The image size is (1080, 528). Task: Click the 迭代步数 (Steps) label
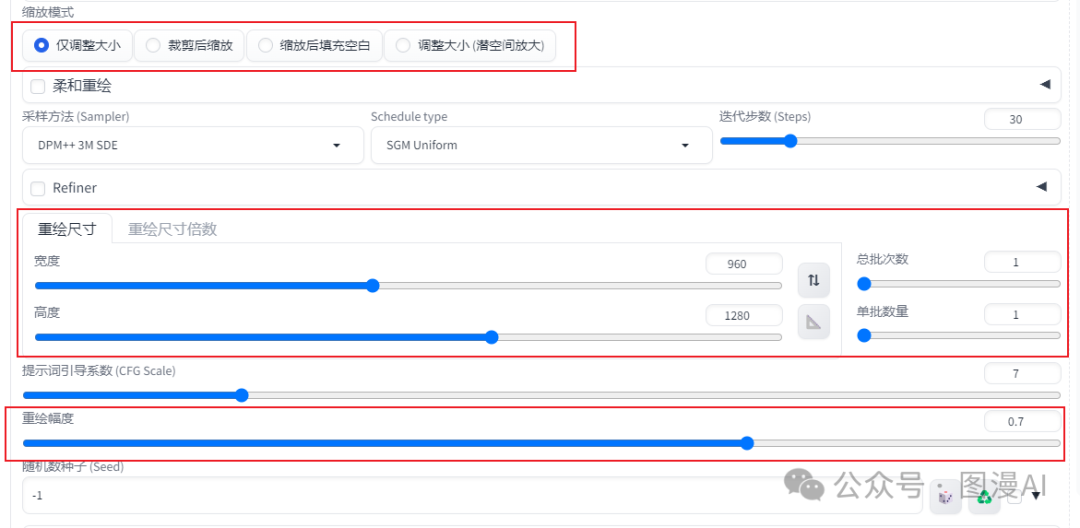[765, 116]
